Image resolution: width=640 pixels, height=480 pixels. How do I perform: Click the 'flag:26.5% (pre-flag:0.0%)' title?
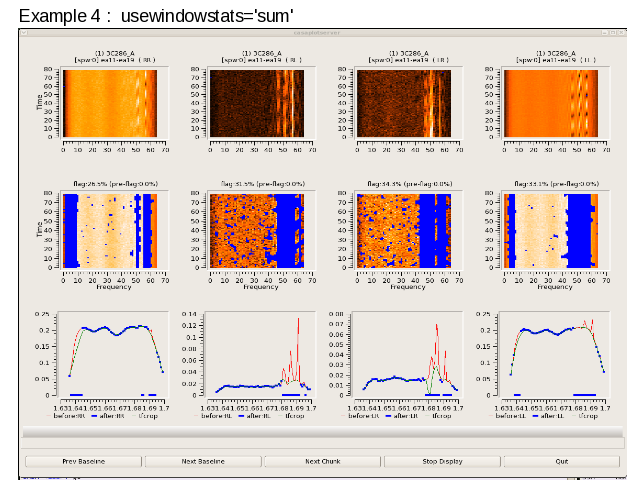pos(116,184)
